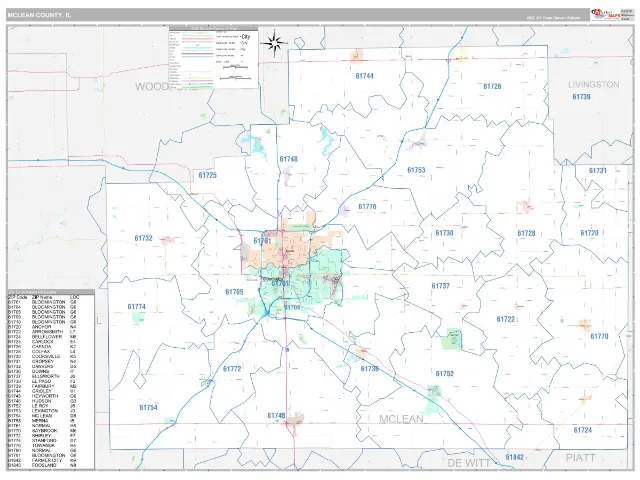Click the 'ZIP Name' index column header
The image size is (640, 480).
[42, 297]
